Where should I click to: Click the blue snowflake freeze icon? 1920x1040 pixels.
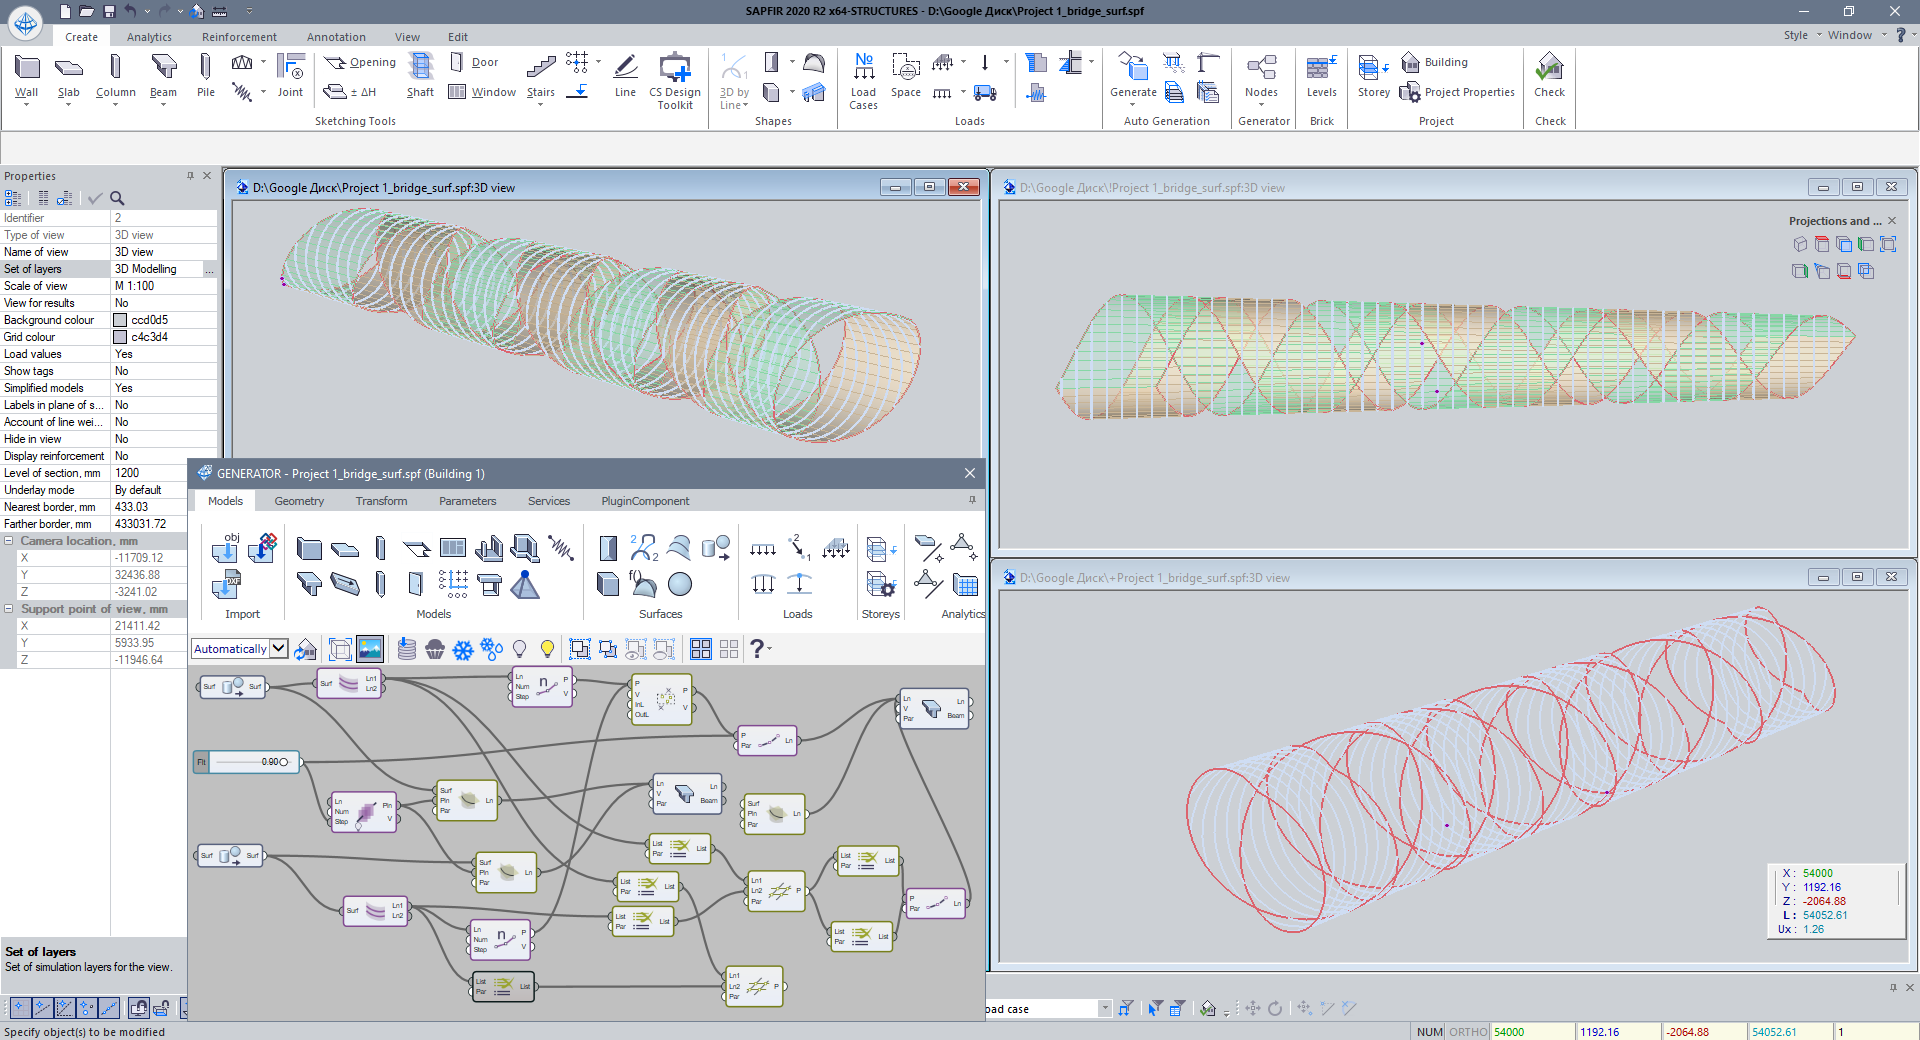[x=463, y=650]
